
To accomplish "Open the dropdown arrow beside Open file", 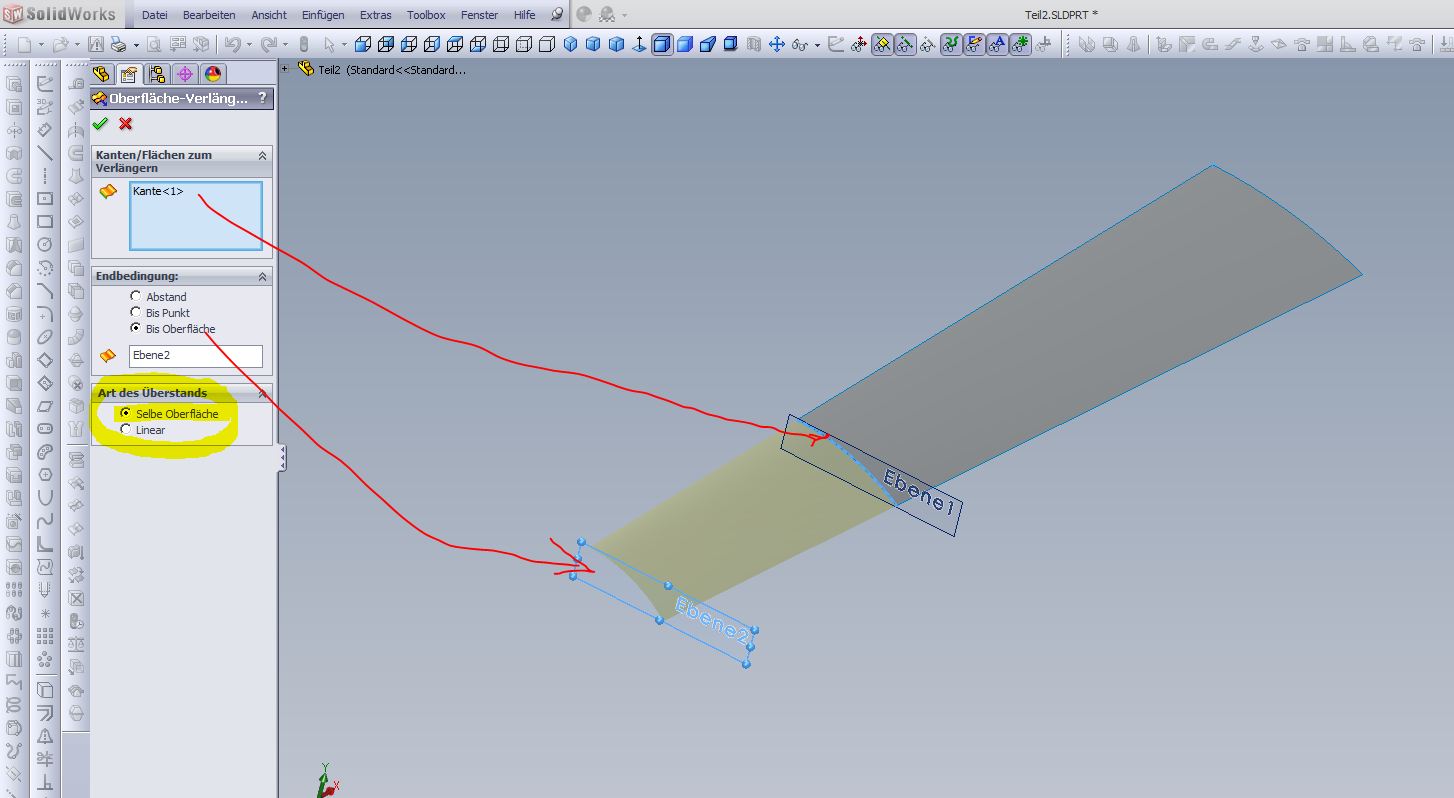I will pos(76,45).
